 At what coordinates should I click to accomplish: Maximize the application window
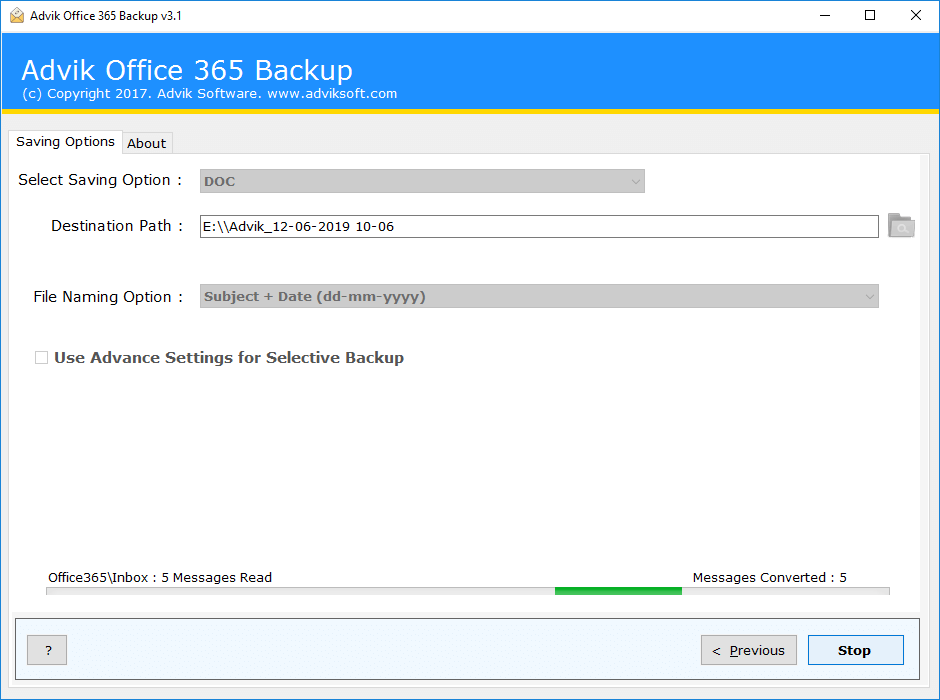(x=870, y=16)
